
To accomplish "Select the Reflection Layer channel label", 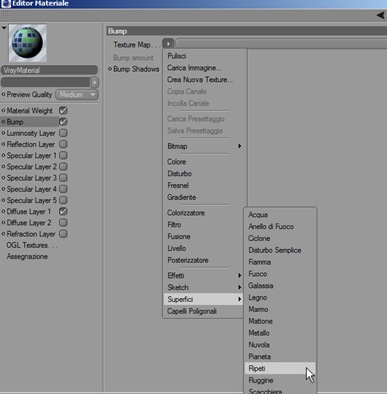I will pos(31,144).
